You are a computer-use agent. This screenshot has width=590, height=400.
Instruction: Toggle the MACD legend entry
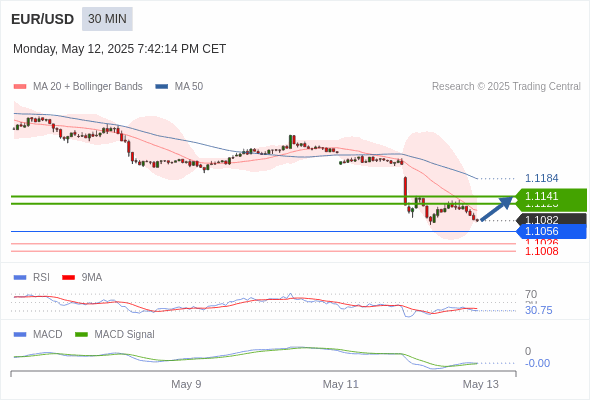[38, 334]
